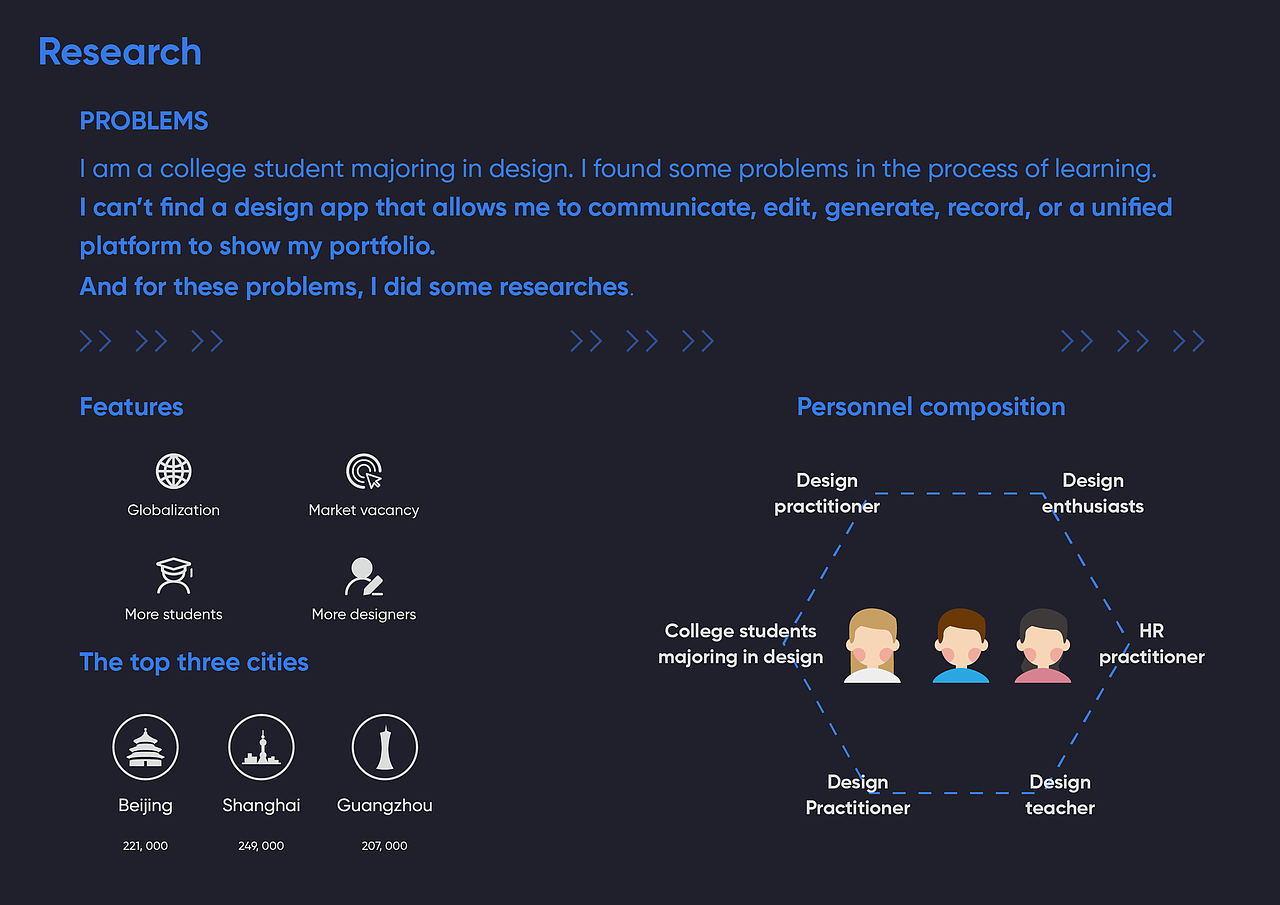Click the HR practitioner label

point(1152,644)
